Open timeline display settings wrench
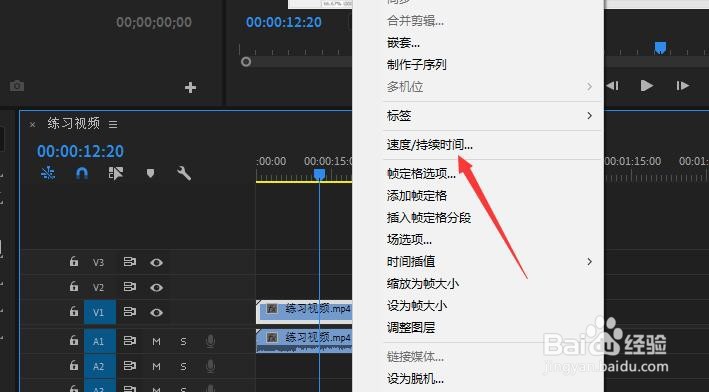 [184, 173]
